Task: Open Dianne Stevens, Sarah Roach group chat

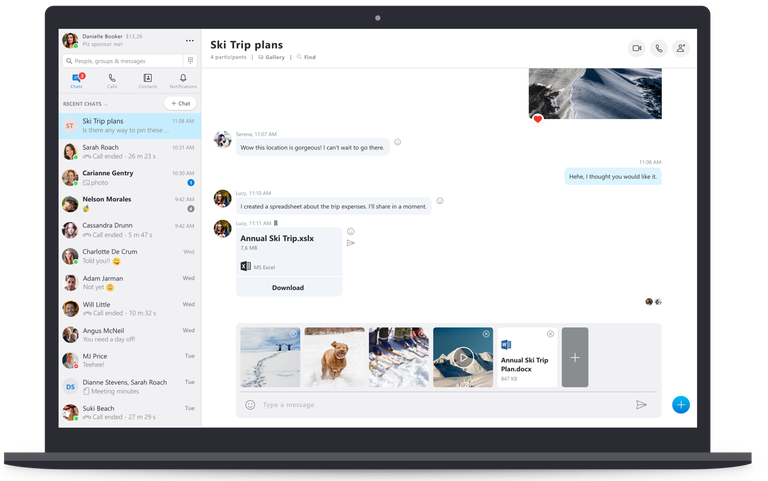Action: [x=130, y=386]
